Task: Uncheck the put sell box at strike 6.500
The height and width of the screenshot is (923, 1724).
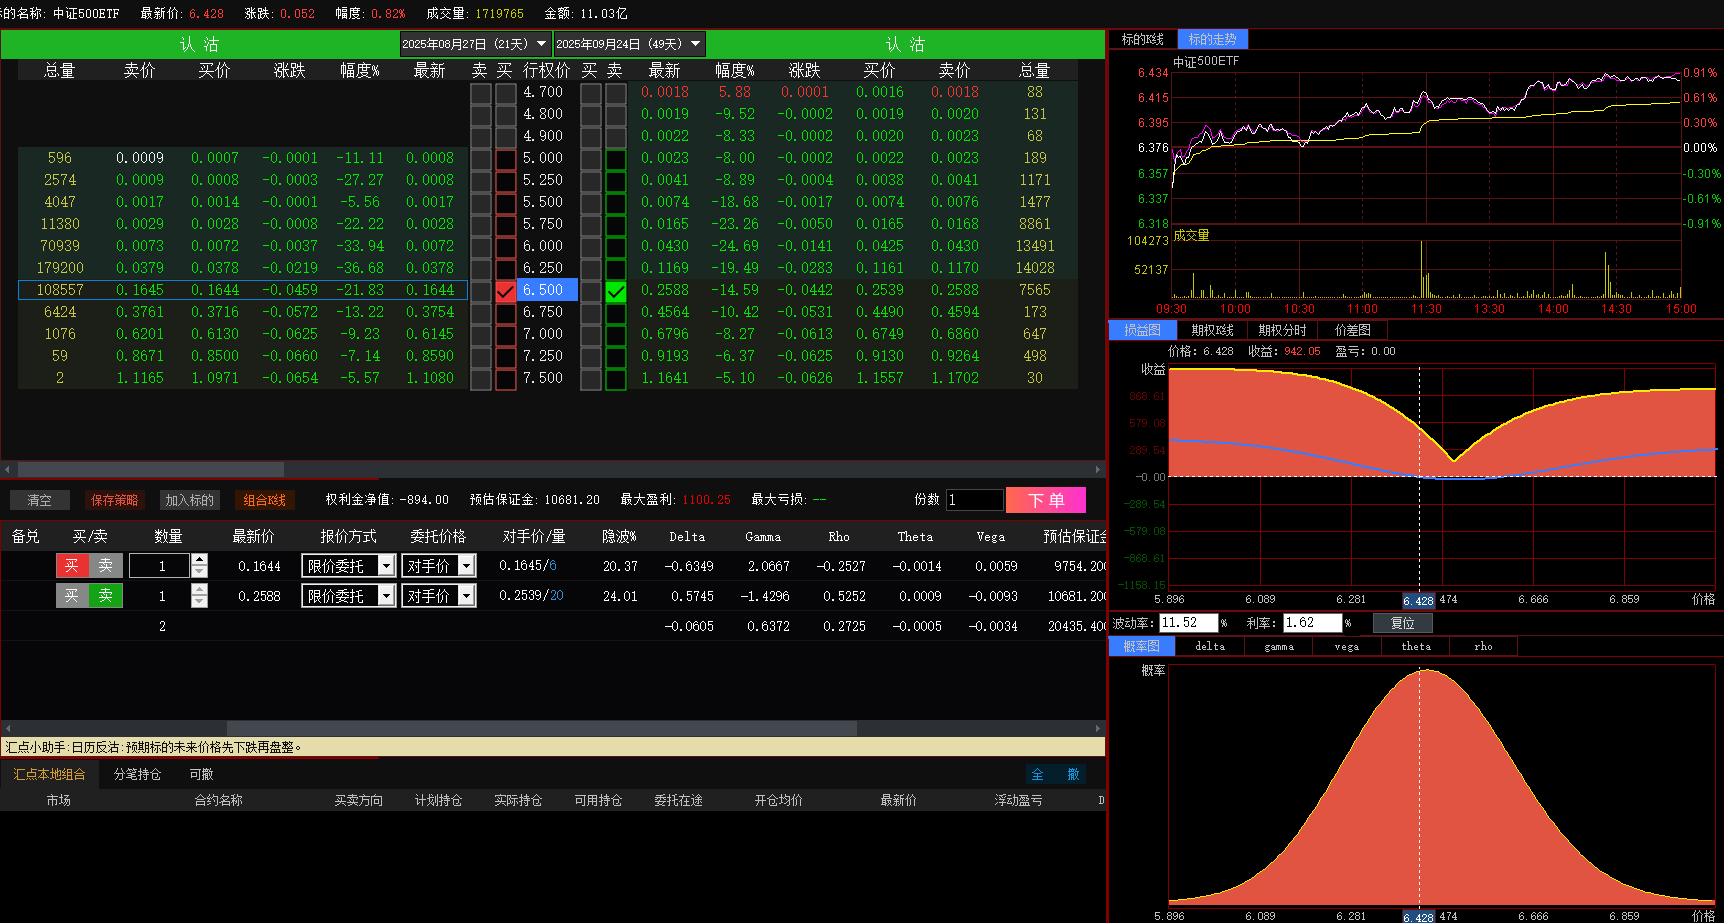Action: click(616, 291)
